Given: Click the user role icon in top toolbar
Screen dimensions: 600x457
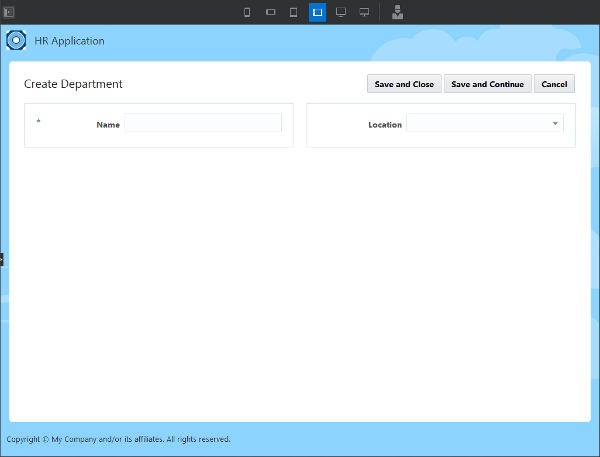Looking at the screenshot, I should coord(398,12).
